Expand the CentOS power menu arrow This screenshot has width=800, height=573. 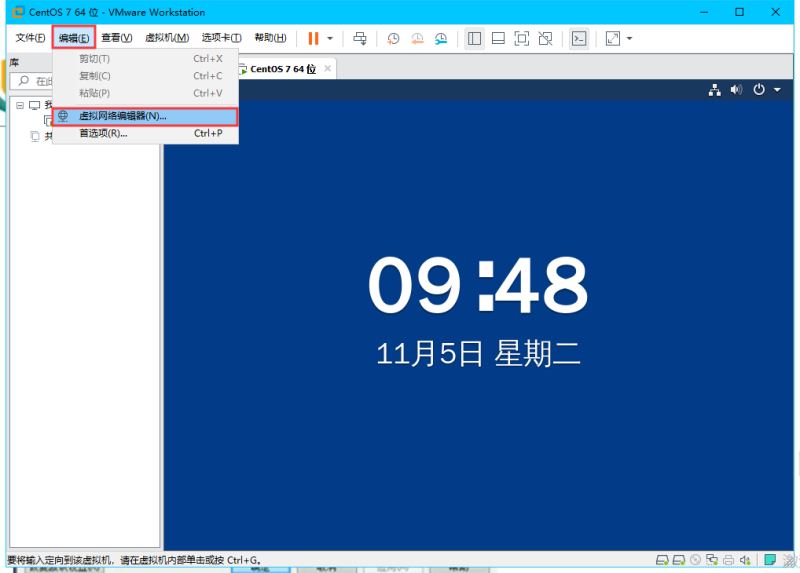click(777, 89)
